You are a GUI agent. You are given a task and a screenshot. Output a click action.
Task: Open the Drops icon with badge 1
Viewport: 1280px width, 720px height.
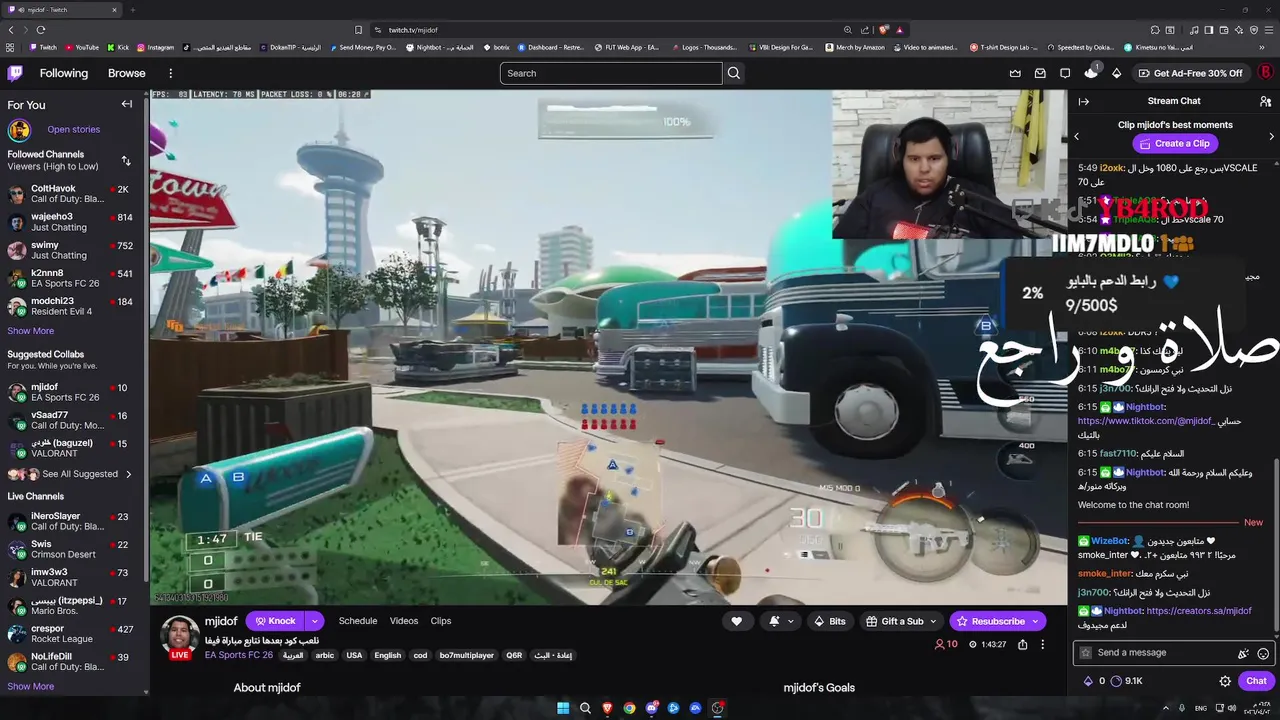[x=1090, y=73]
